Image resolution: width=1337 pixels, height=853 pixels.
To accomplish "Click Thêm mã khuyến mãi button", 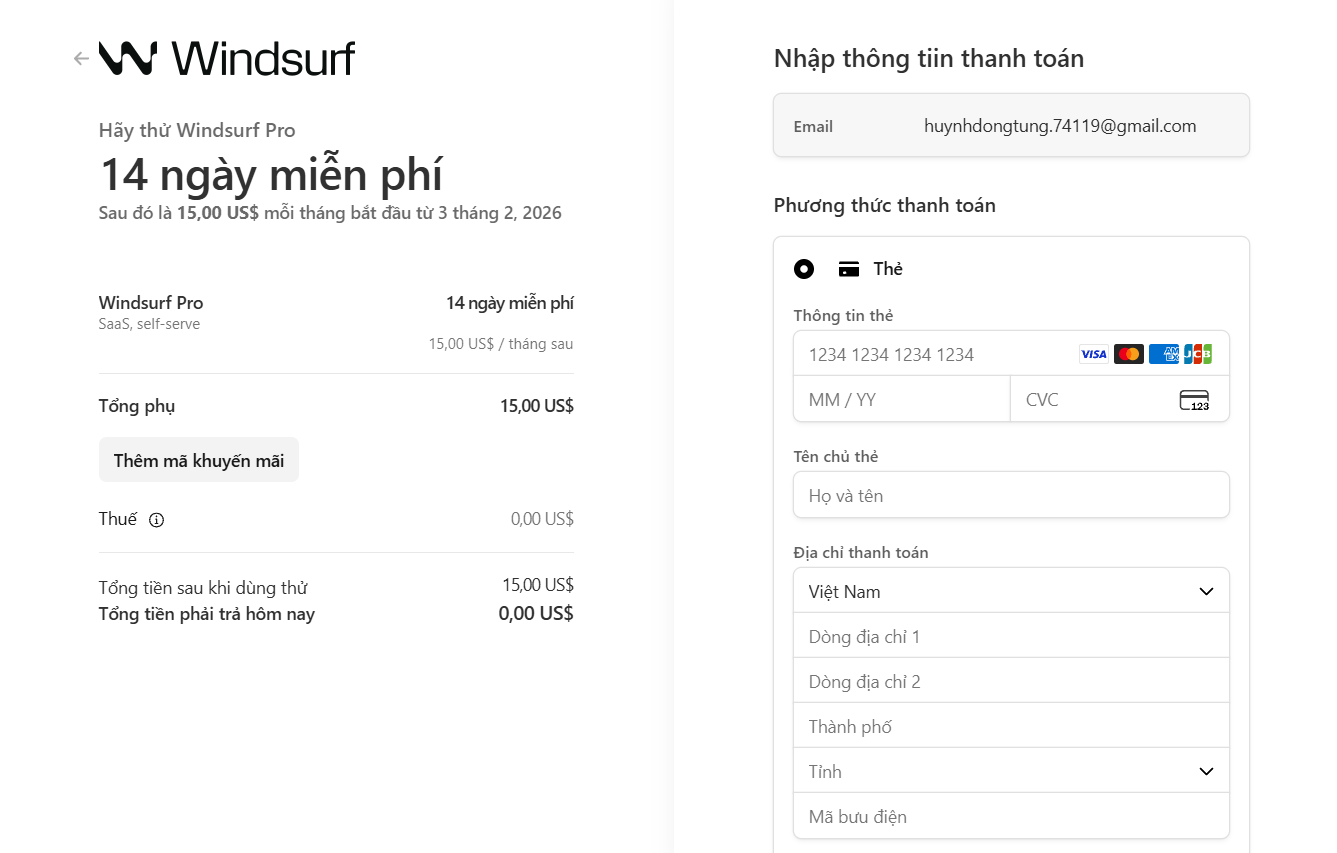I will tap(198, 459).
